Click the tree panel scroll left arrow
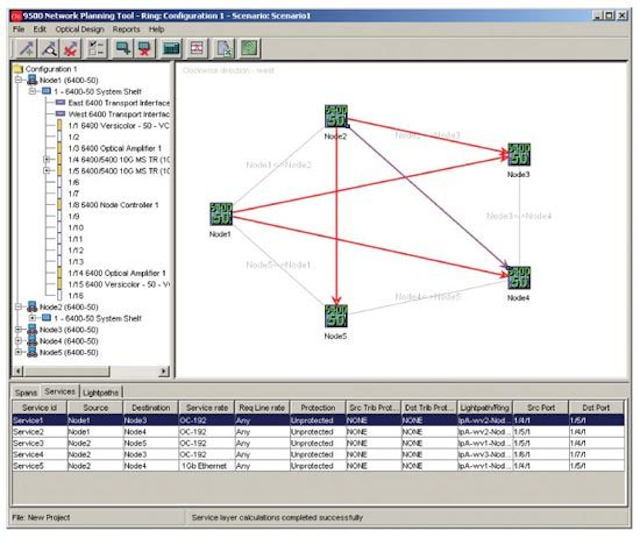The image size is (640, 538). pos(18,371)
